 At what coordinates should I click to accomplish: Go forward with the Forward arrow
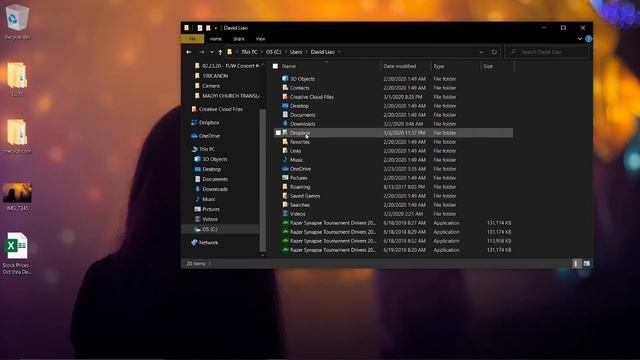pyautogui.click(x=202, y=52)
